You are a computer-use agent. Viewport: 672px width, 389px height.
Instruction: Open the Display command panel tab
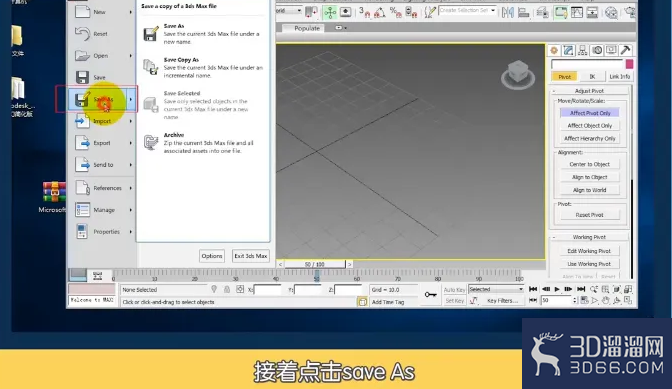(x=611, y=51)
